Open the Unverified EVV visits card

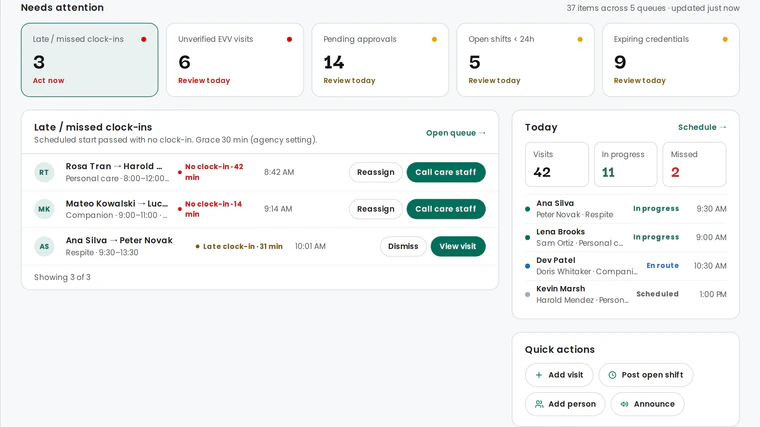(235, 60)
